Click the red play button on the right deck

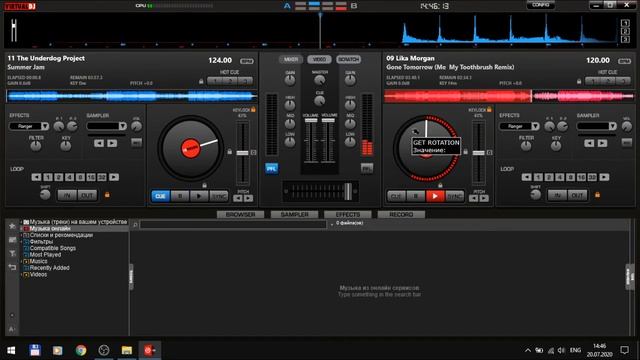(x=435, y=196)
